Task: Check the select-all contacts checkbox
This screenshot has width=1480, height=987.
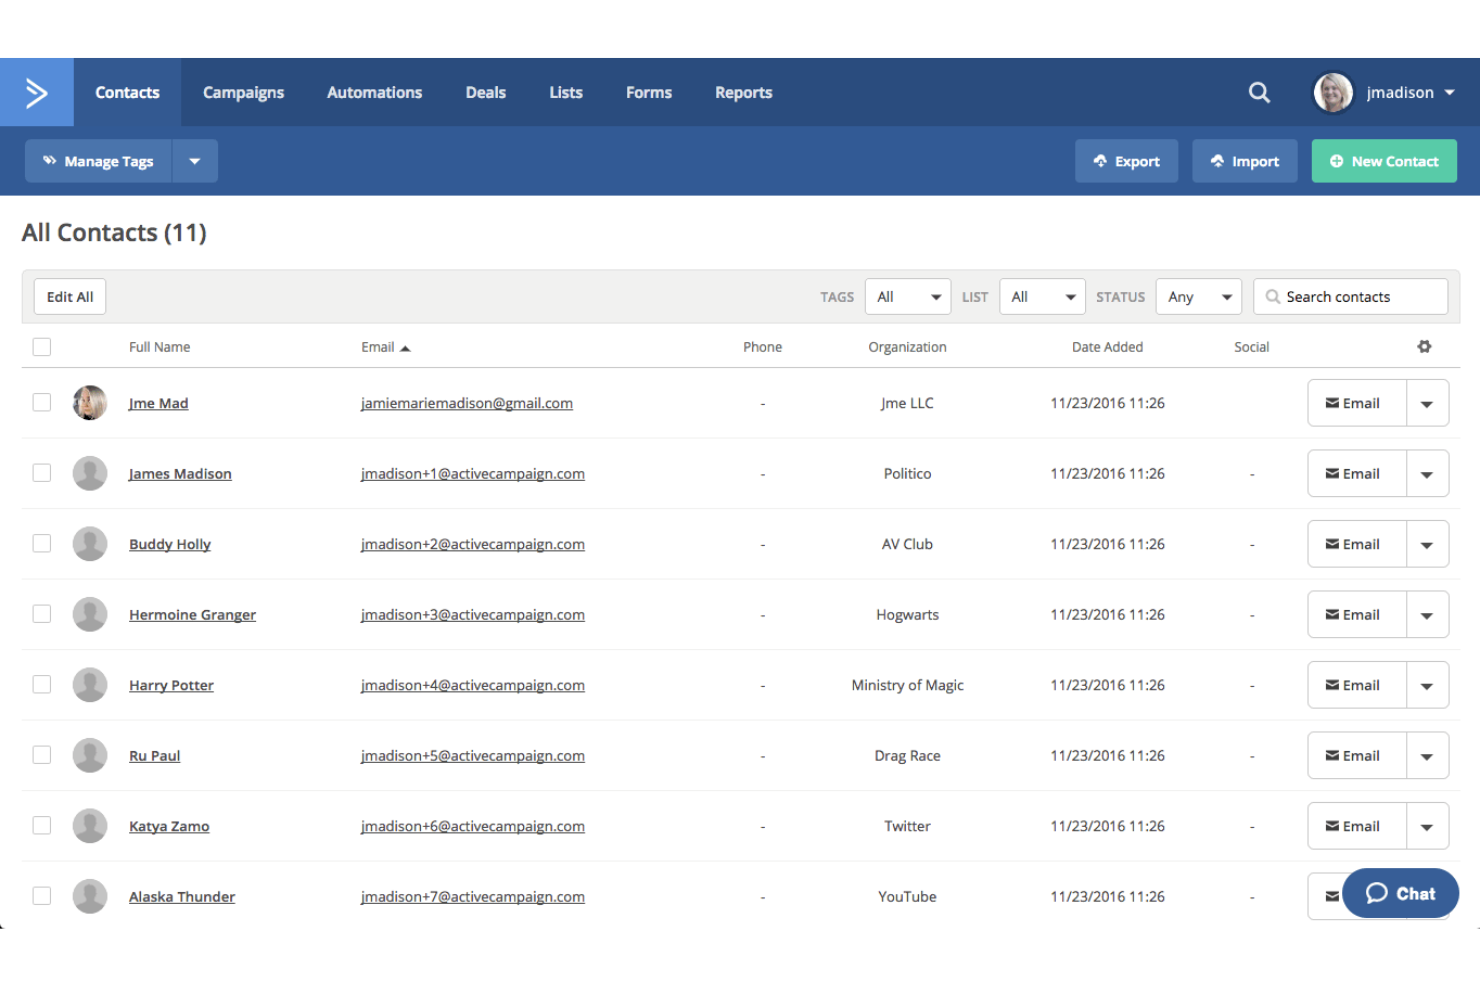Action: click(x=41, y=346)
